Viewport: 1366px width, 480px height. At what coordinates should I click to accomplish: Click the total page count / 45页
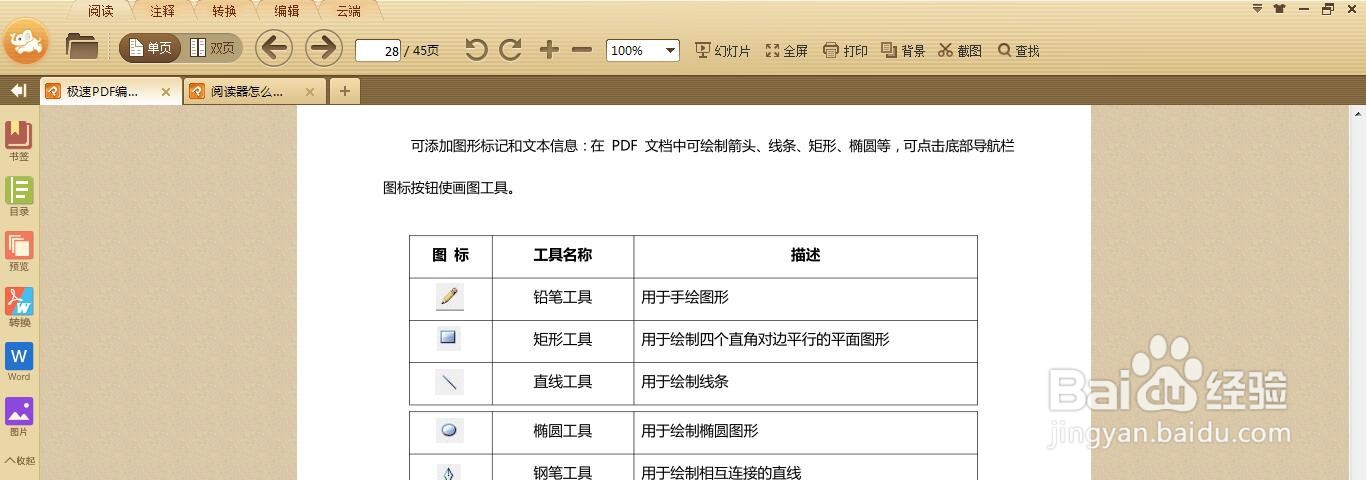pos(421,50)
